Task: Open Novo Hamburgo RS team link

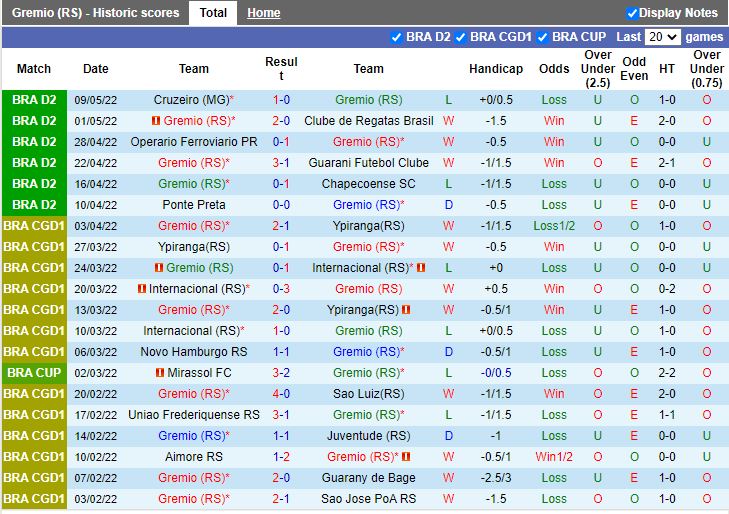Action: click(194, 352)
